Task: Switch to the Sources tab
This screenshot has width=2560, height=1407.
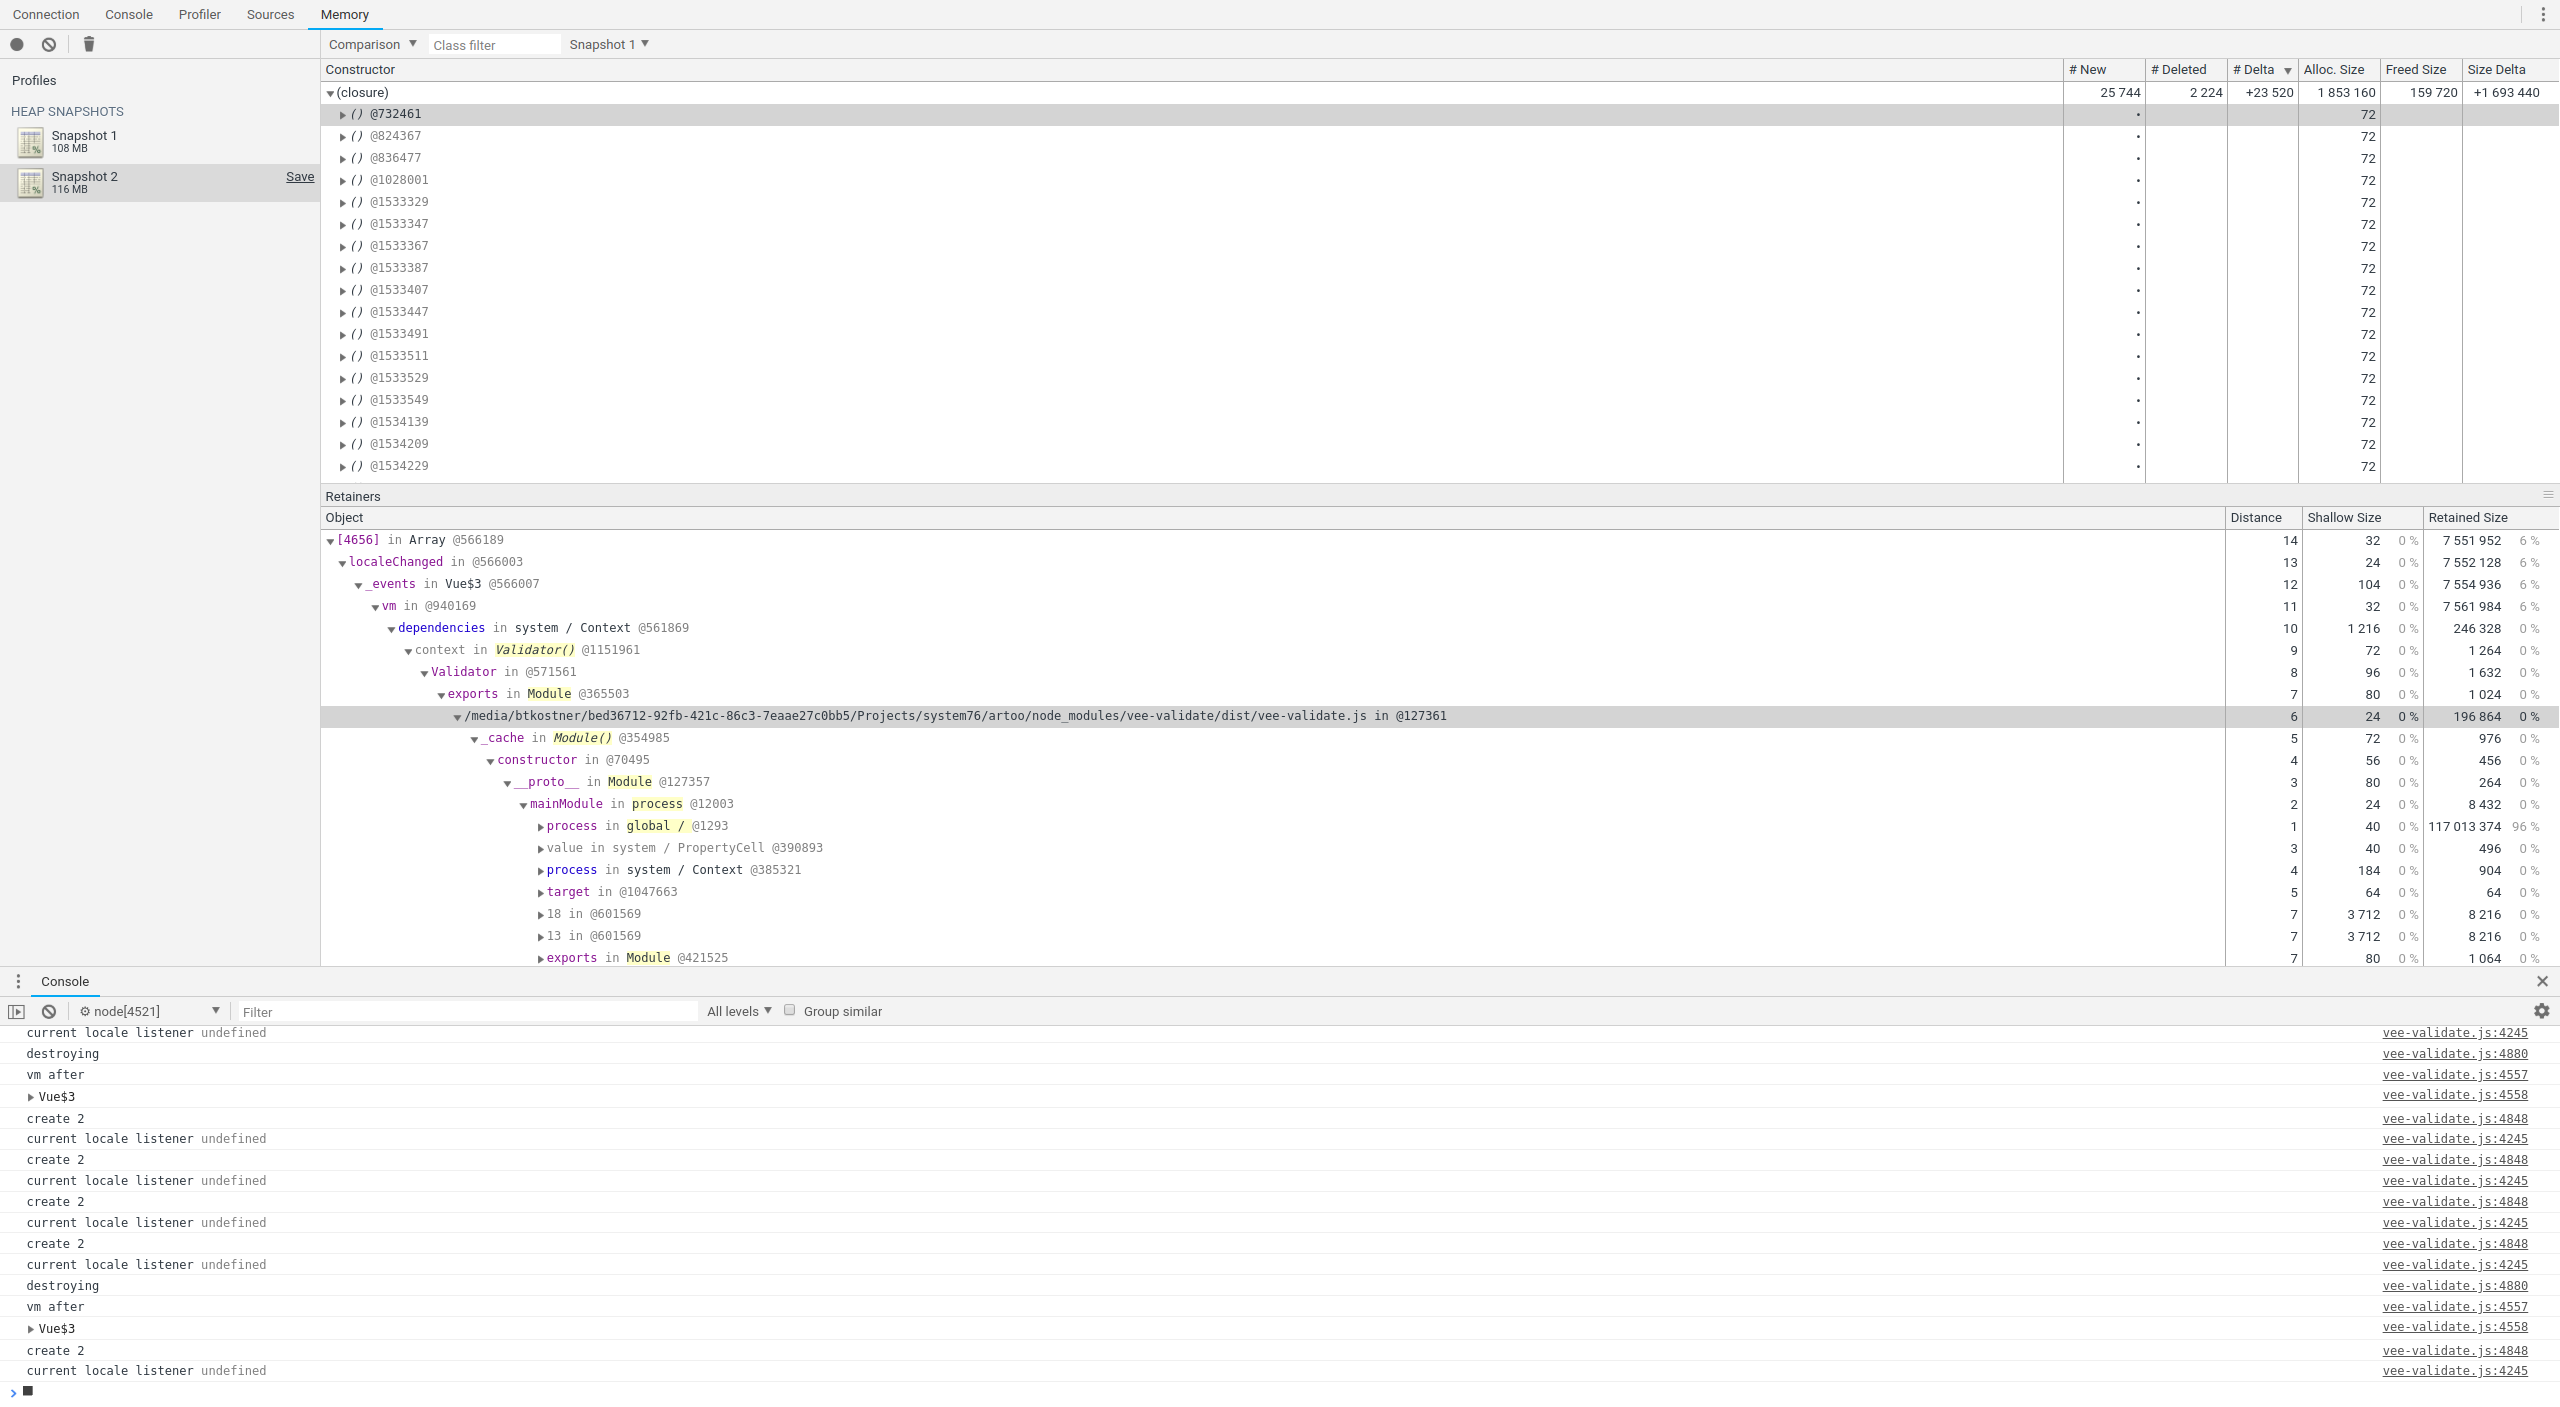Action: pyautogui.click(x=268, y=14)
